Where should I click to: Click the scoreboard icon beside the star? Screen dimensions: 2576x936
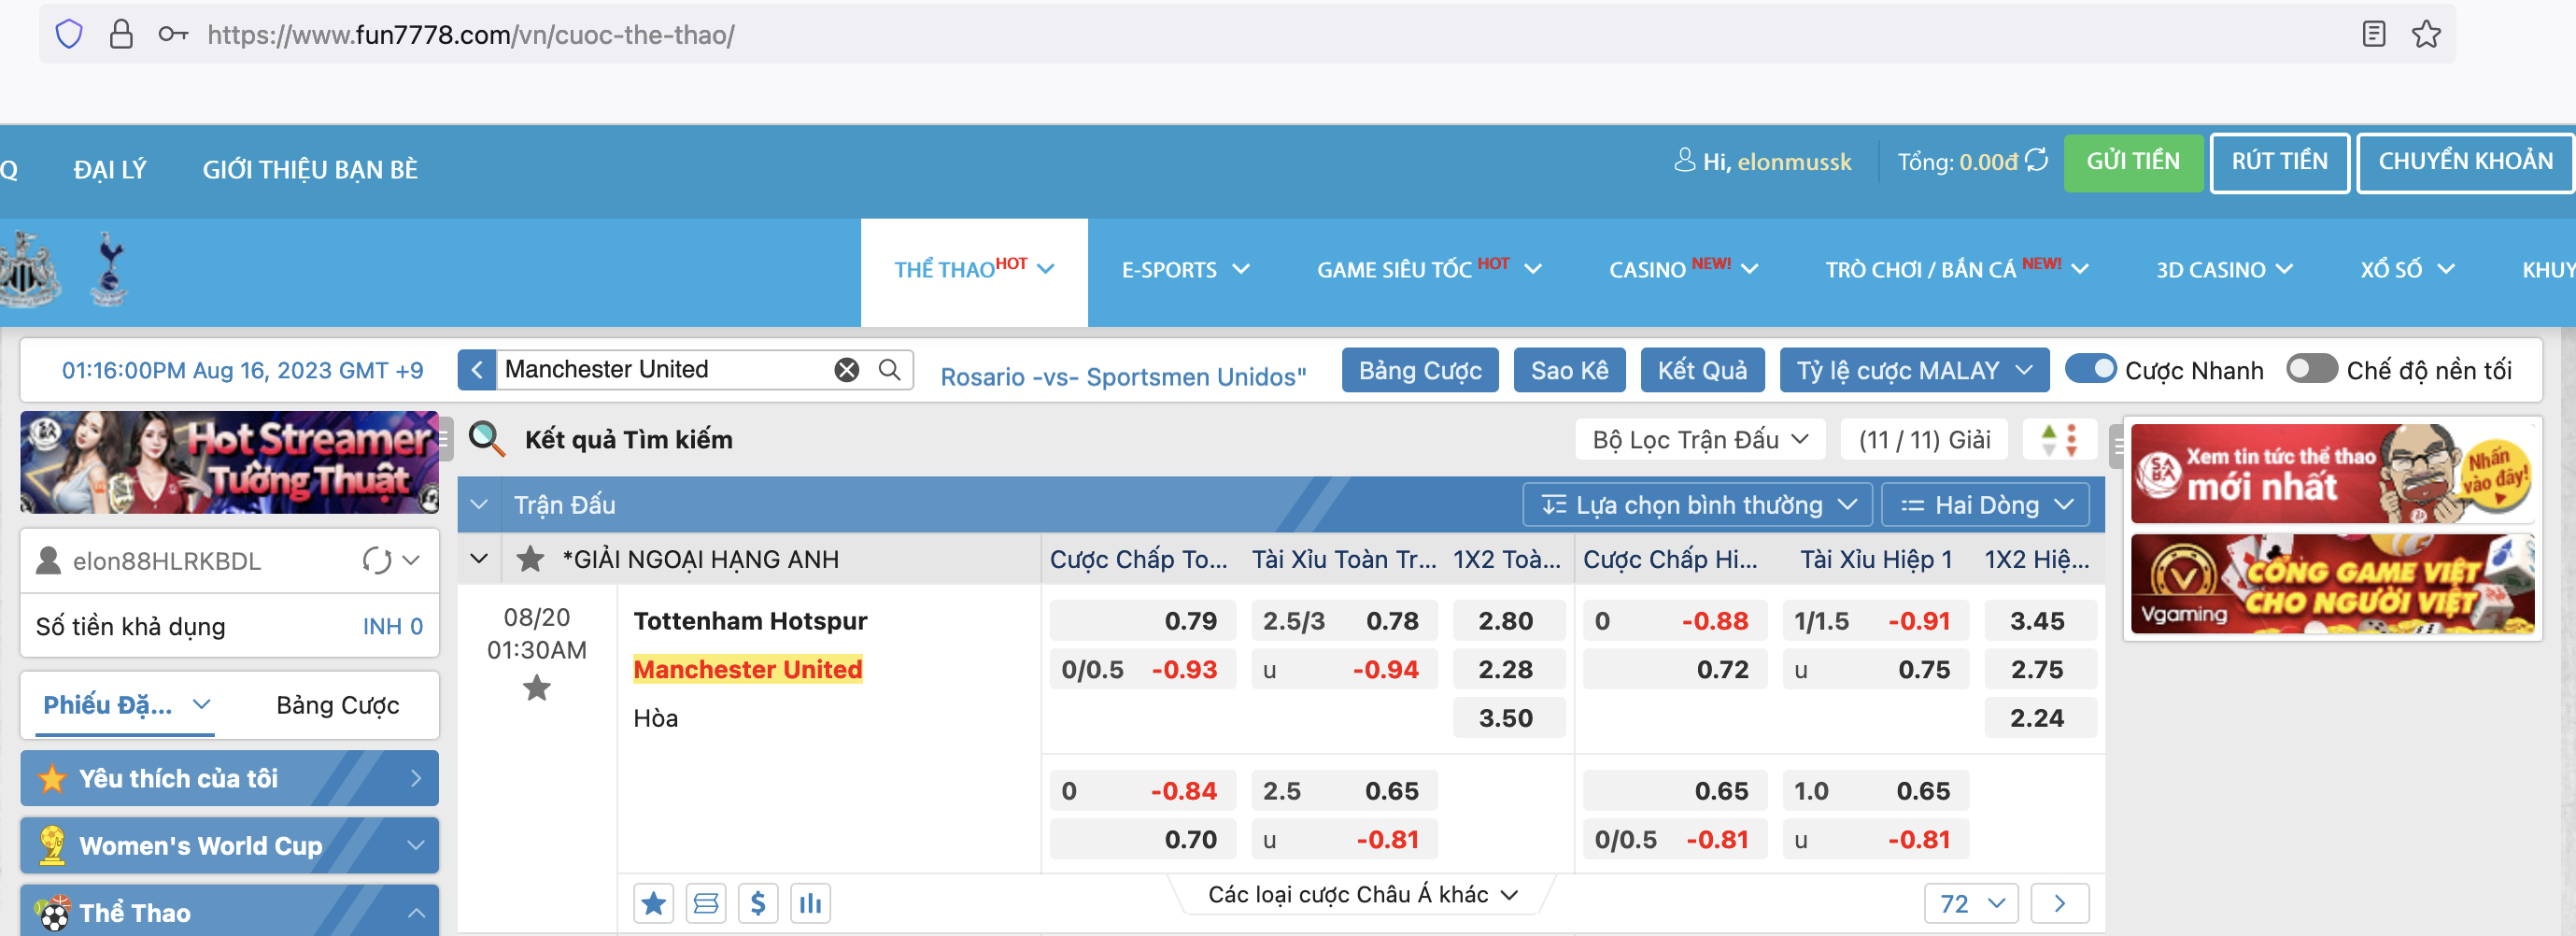click(706, 904)
